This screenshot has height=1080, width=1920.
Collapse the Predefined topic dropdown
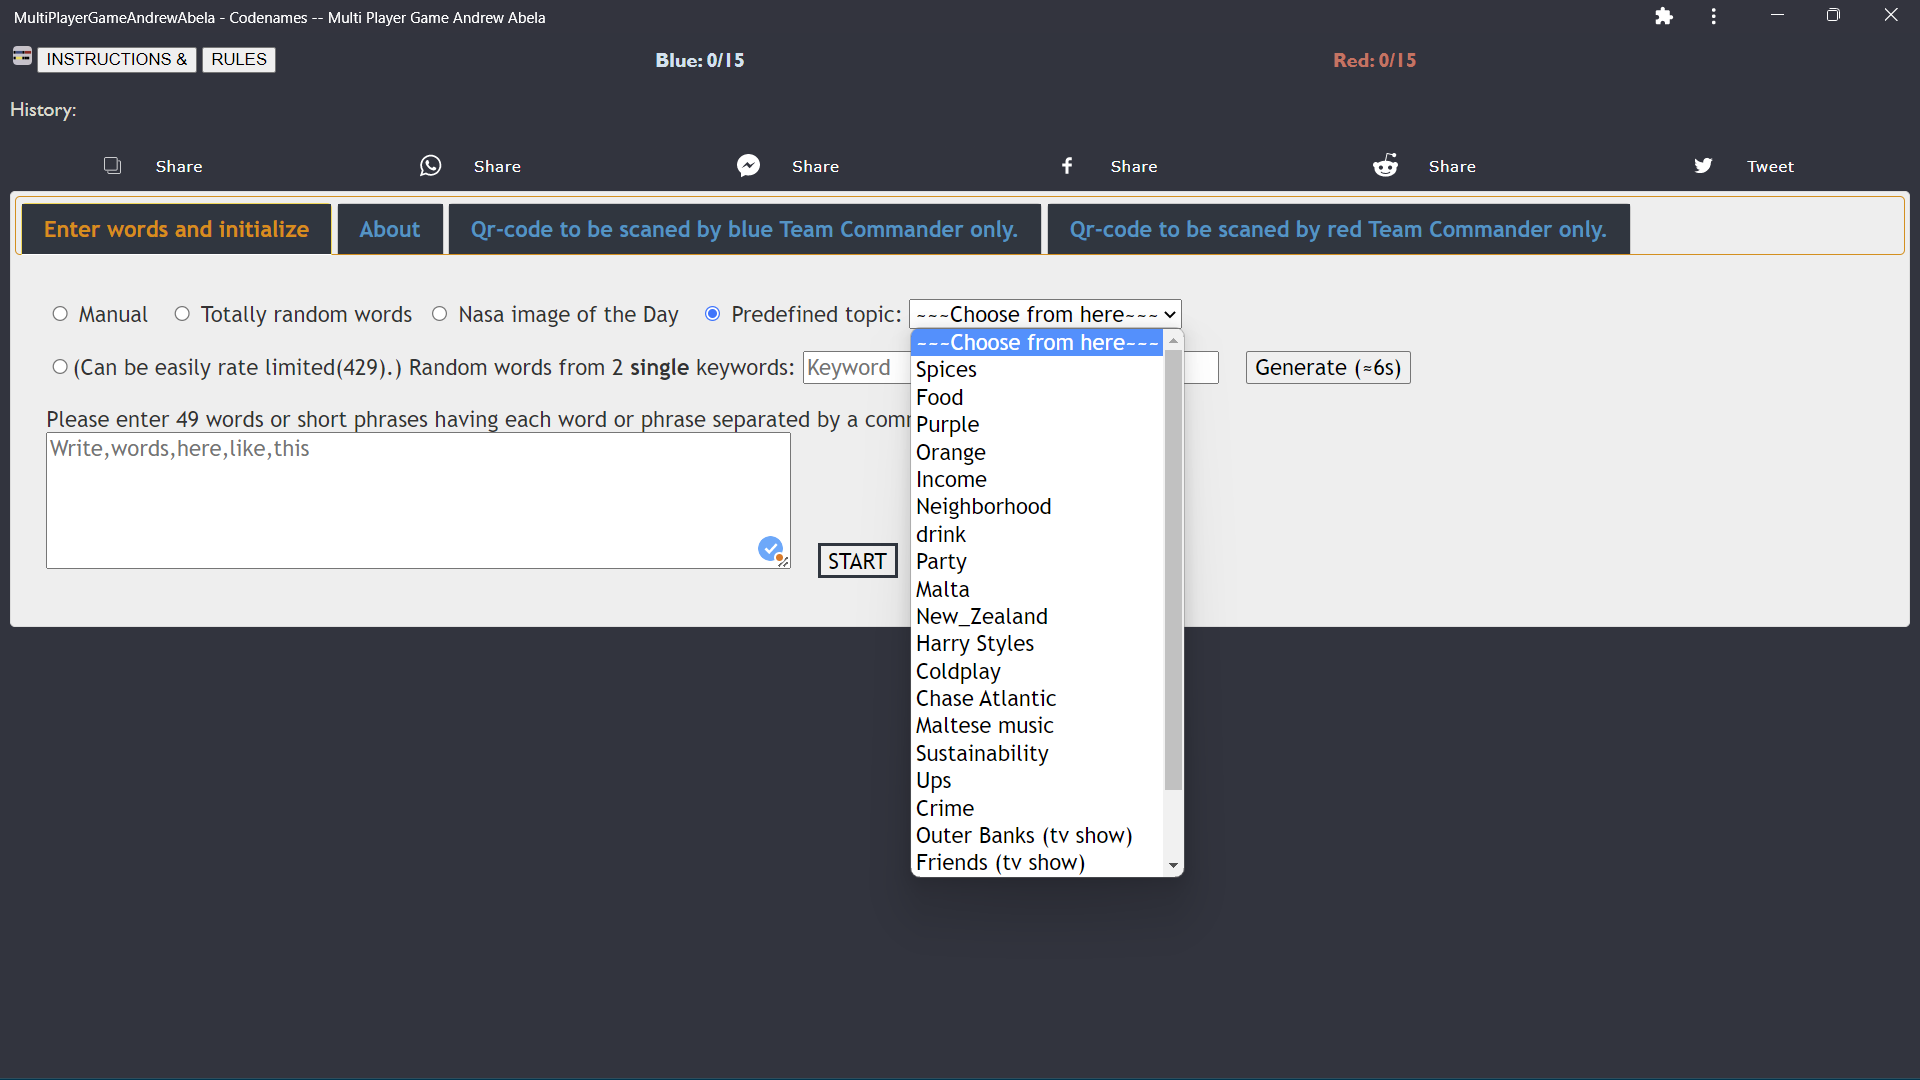[x=1044, y=314]
